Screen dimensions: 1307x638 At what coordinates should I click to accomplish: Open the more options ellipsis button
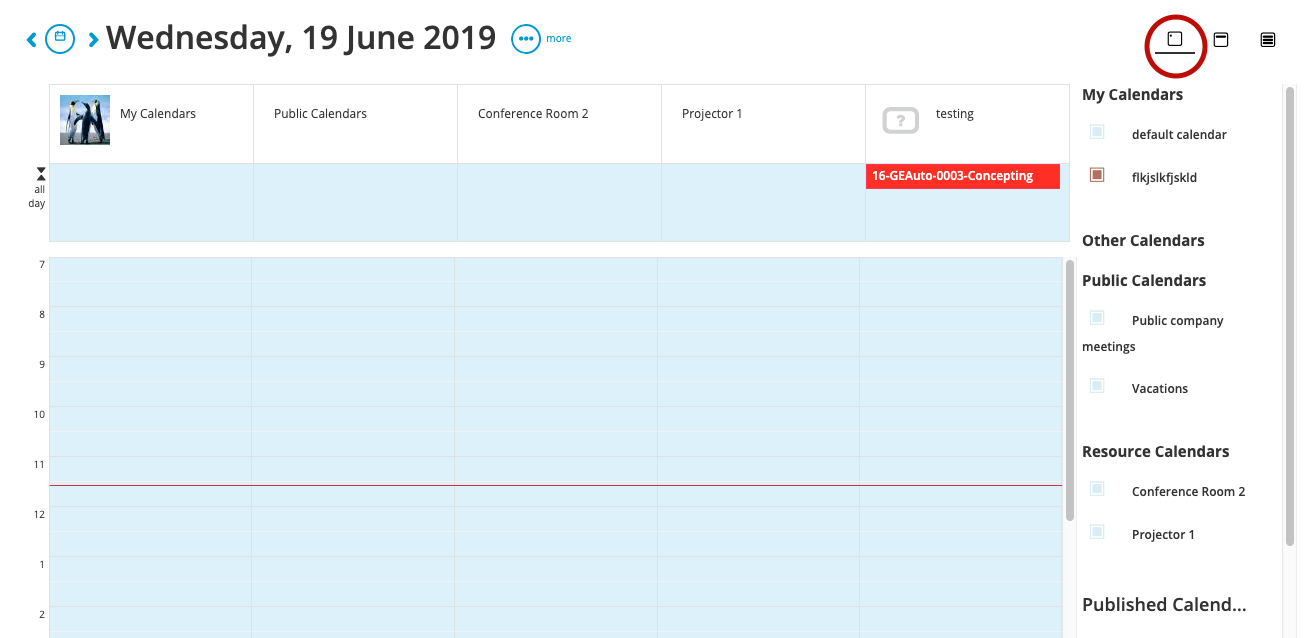[x=526, y=39]
